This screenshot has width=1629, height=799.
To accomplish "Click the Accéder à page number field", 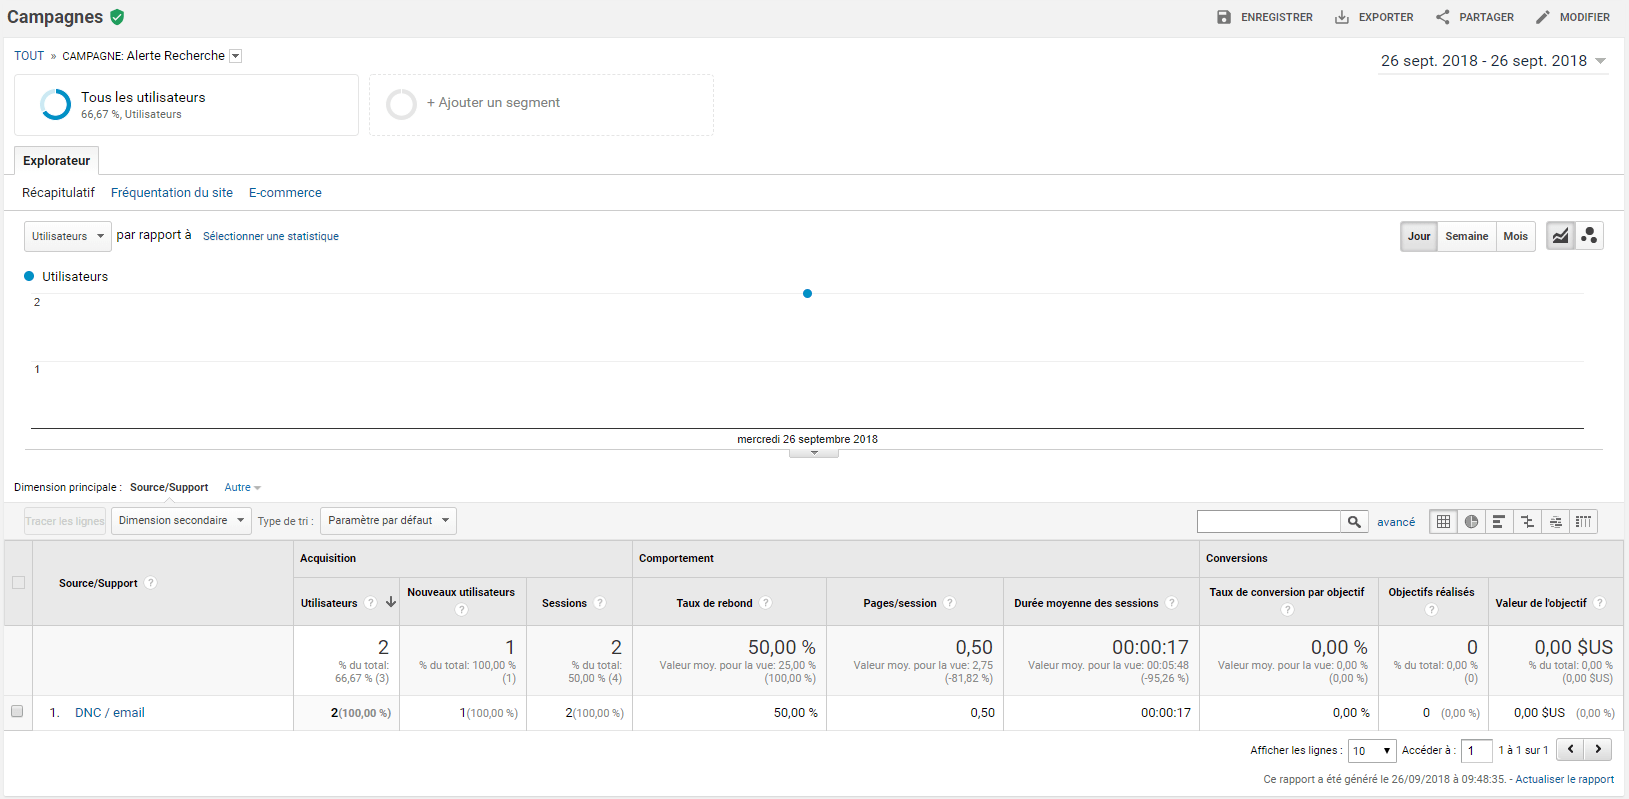I will [1476, 751].
